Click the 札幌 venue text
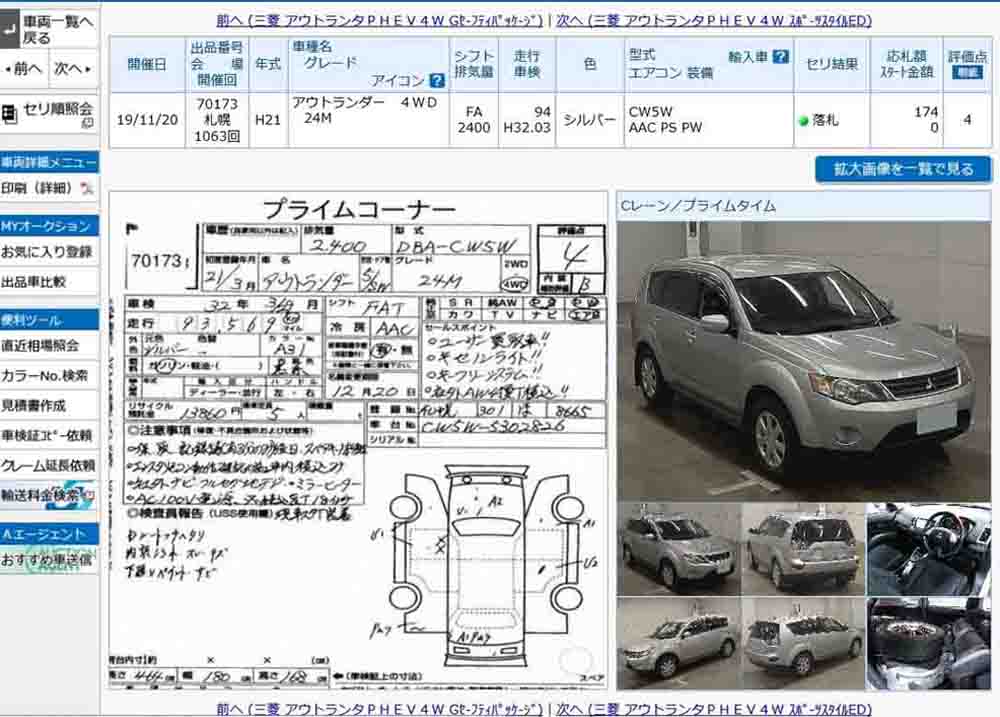 (217, 120)
